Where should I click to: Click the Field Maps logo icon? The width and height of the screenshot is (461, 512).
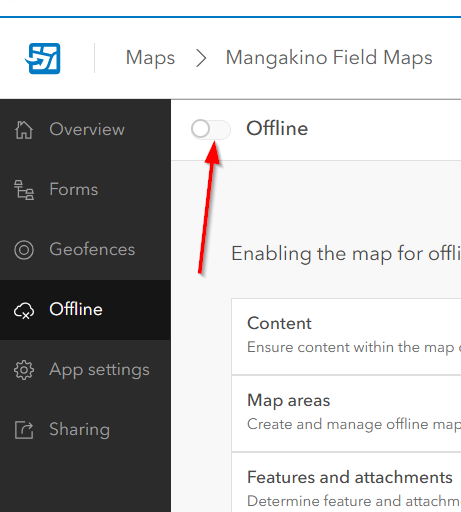point(43,58)
